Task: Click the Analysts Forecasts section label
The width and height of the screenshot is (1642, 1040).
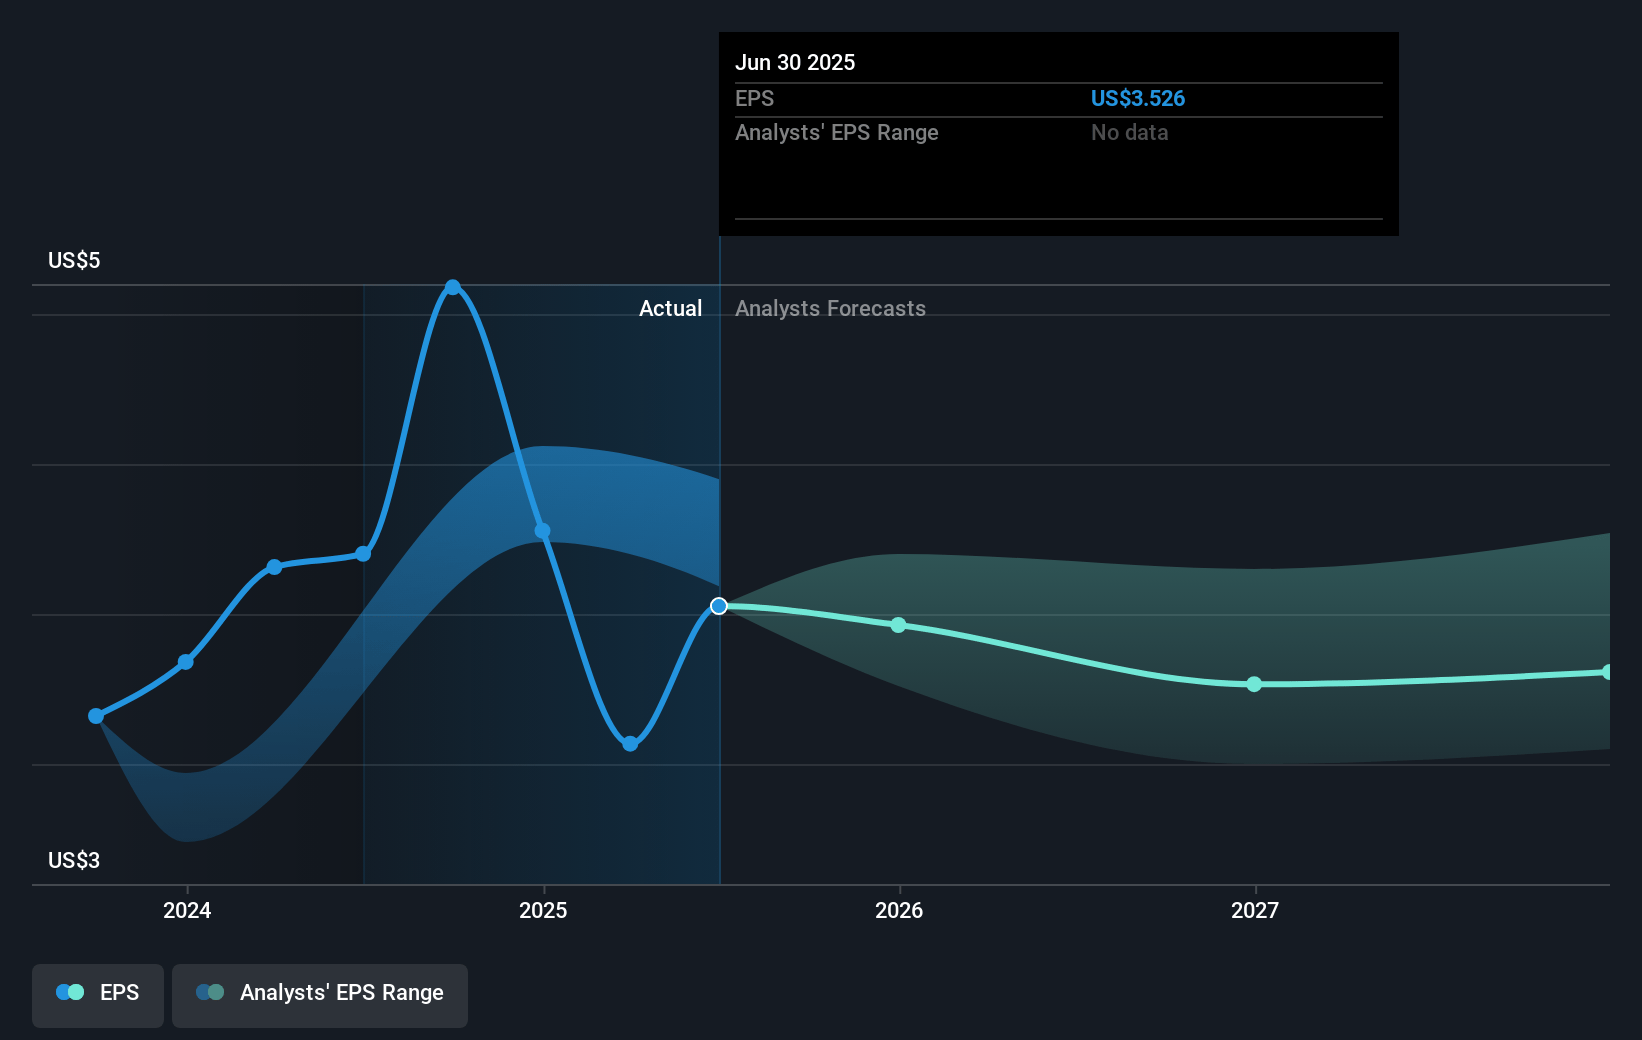Action: click(x=830, y=308)
